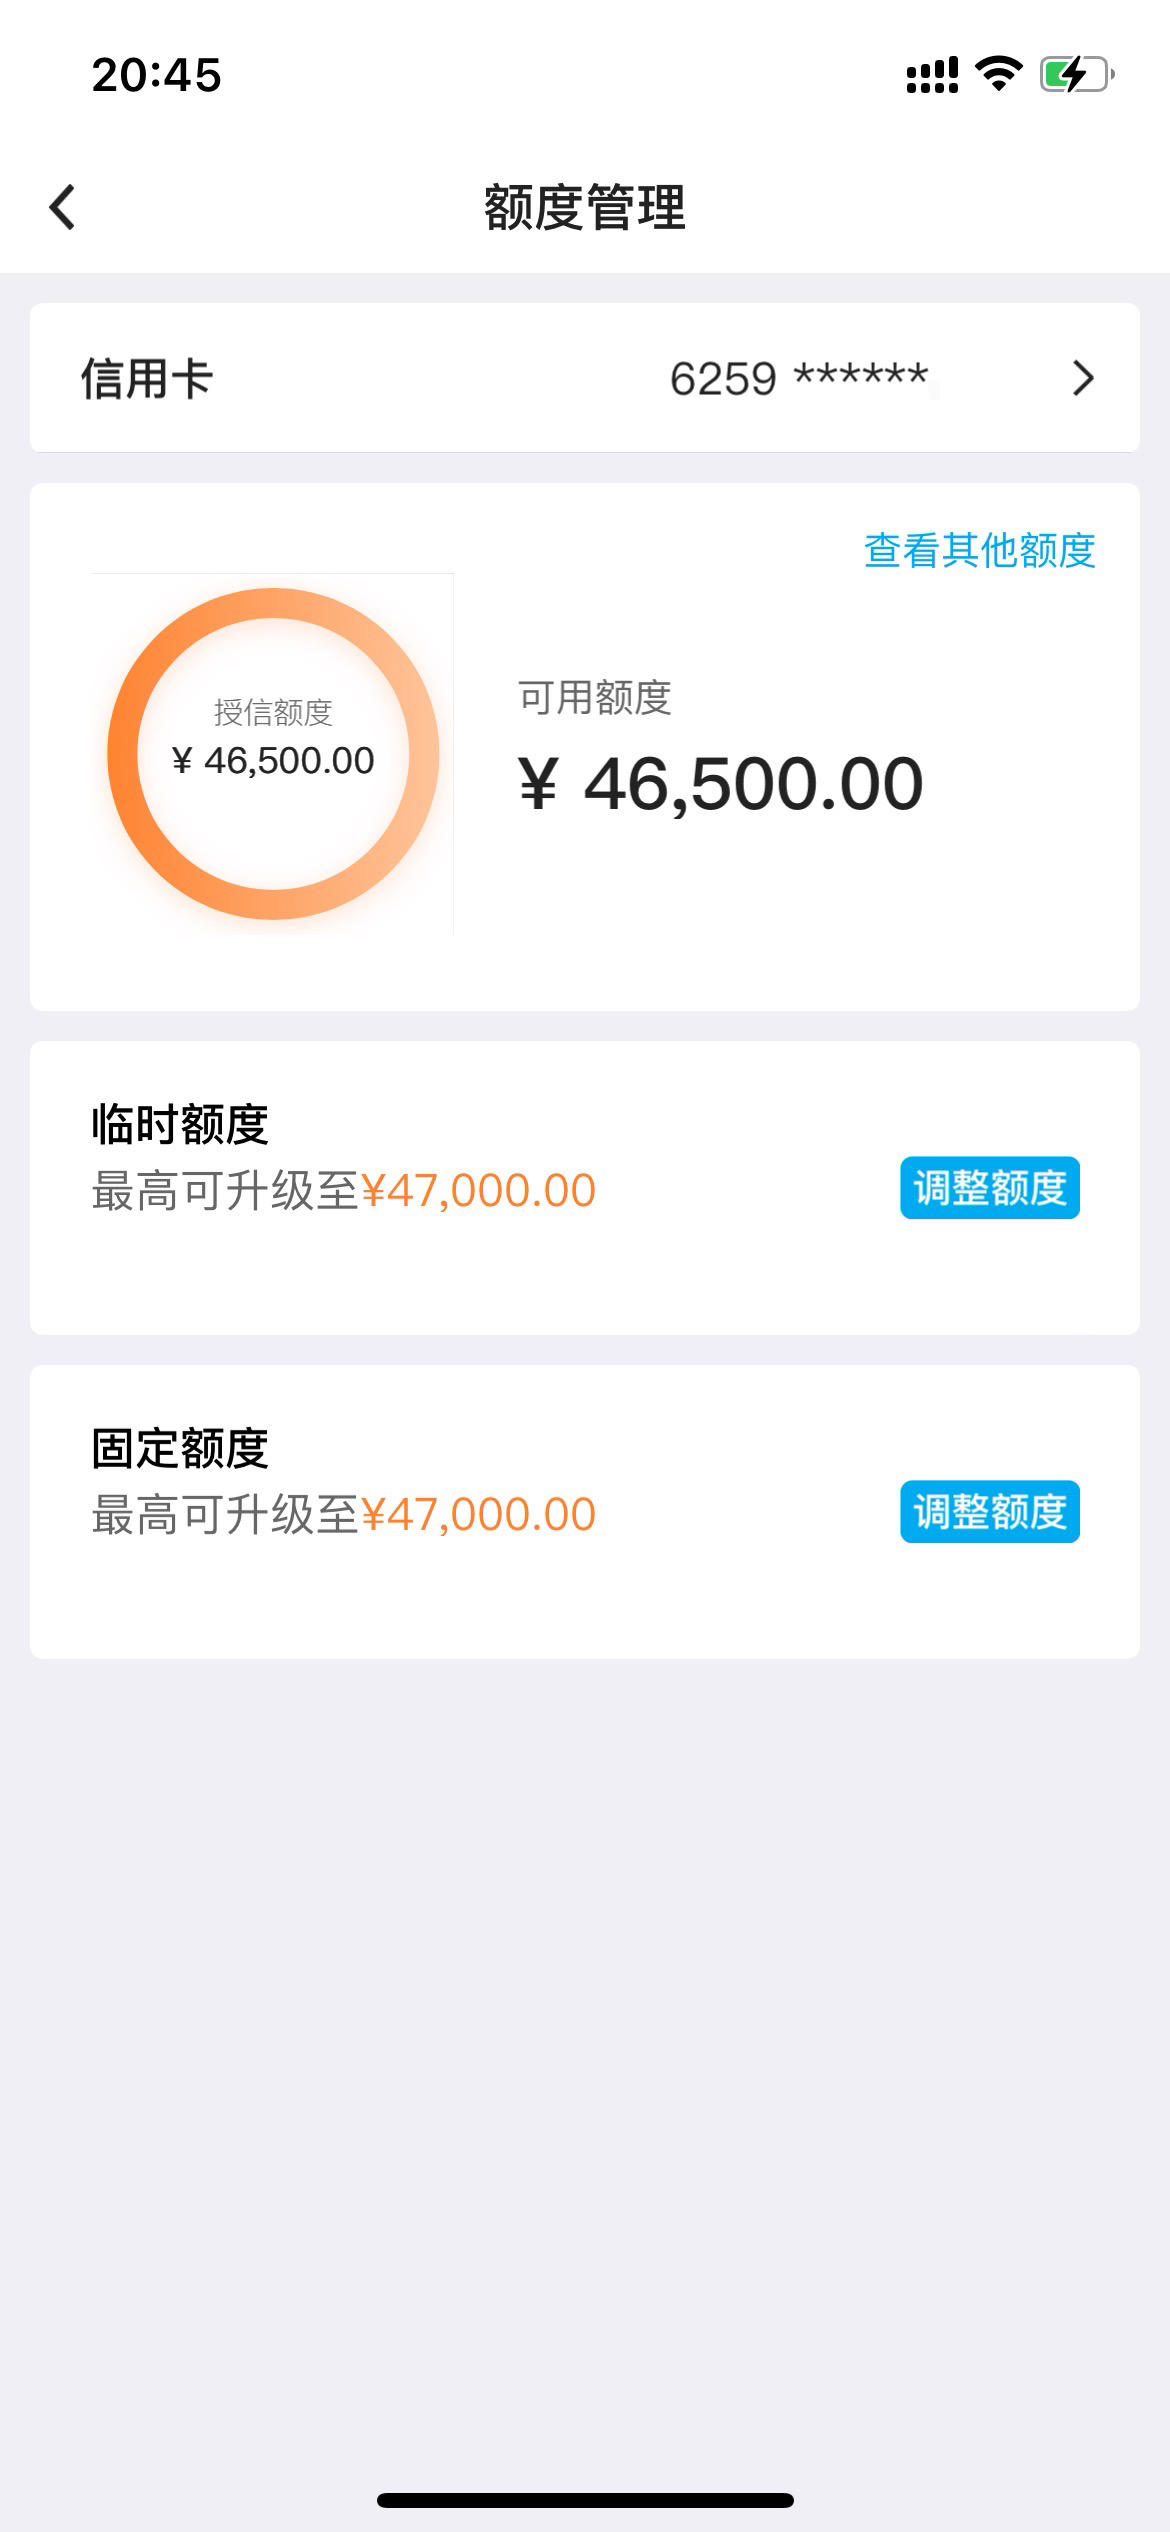Open the credit card chevron arrow
Screen dimensions: 1170x2532
click(x=1083, y=378)
